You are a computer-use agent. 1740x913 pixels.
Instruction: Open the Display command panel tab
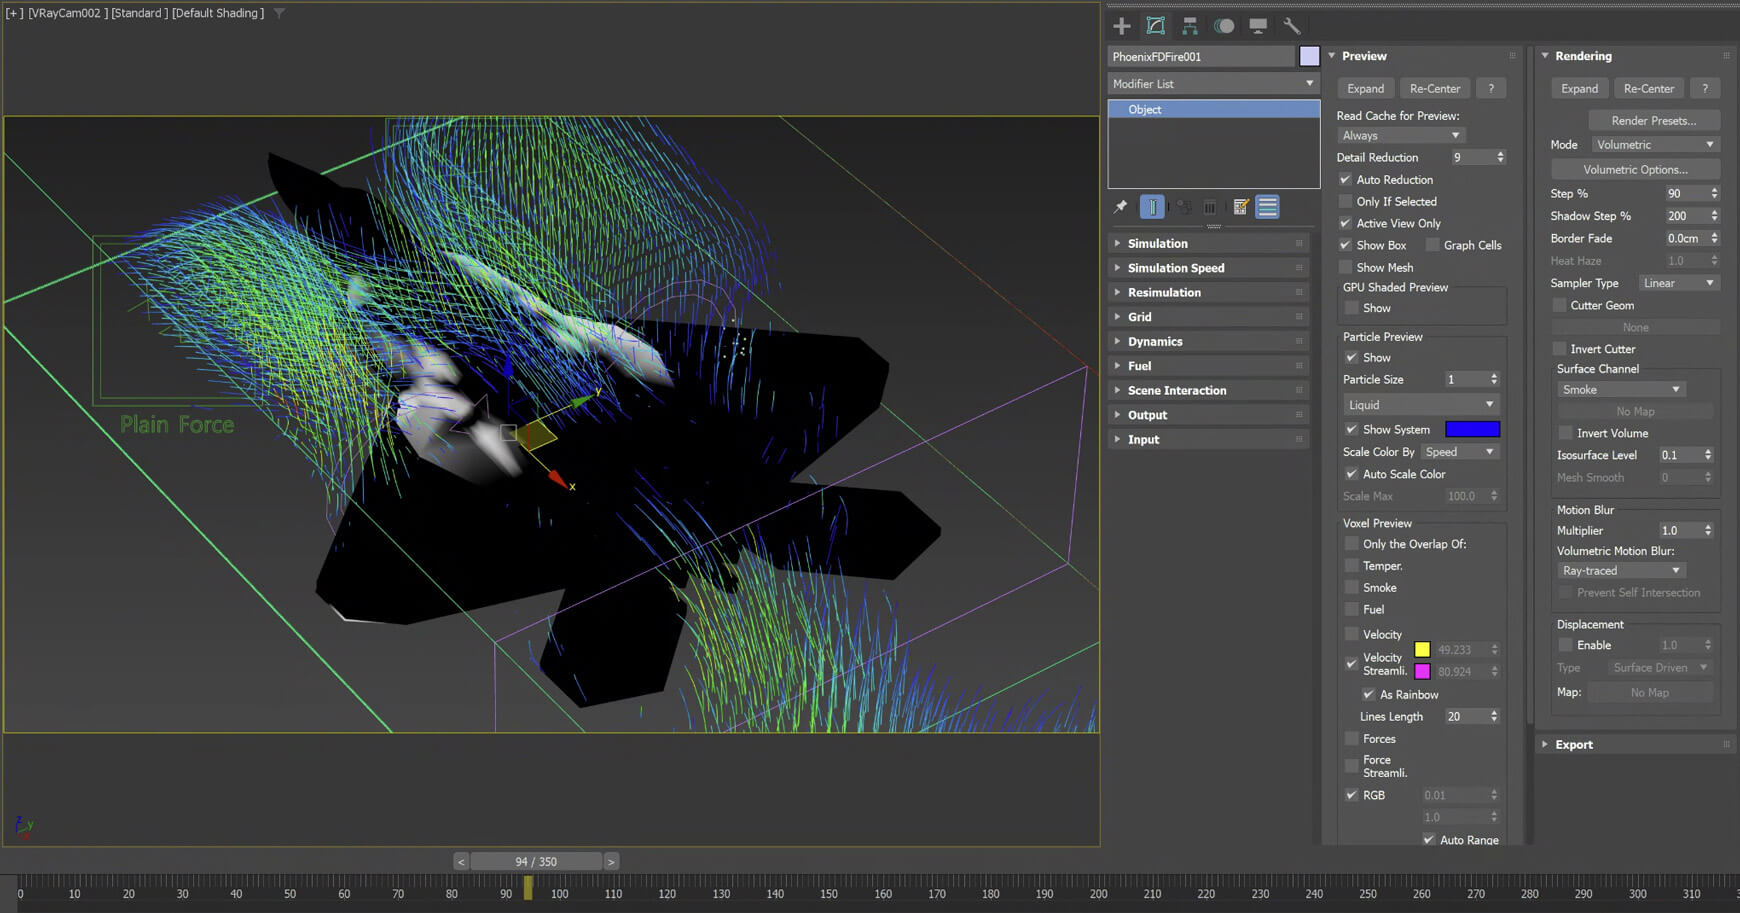click(1258, 26)
